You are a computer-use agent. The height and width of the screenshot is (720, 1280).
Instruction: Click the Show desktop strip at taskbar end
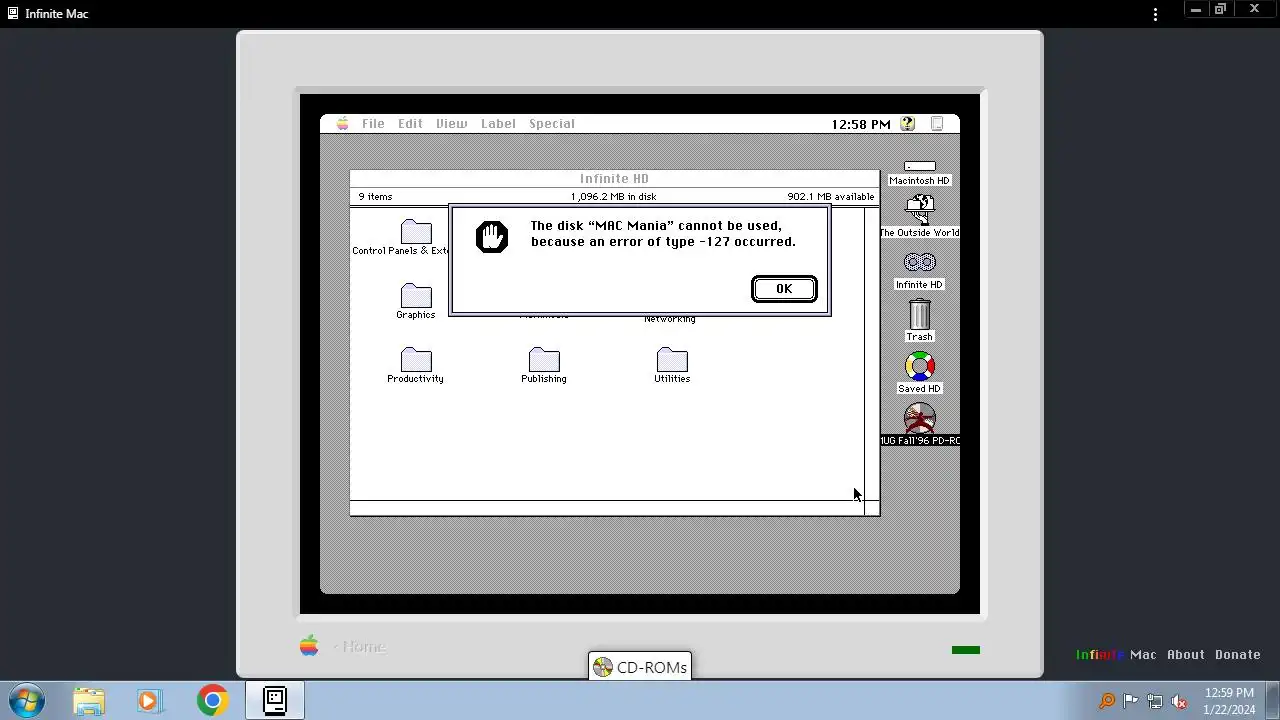(1273, 701)
